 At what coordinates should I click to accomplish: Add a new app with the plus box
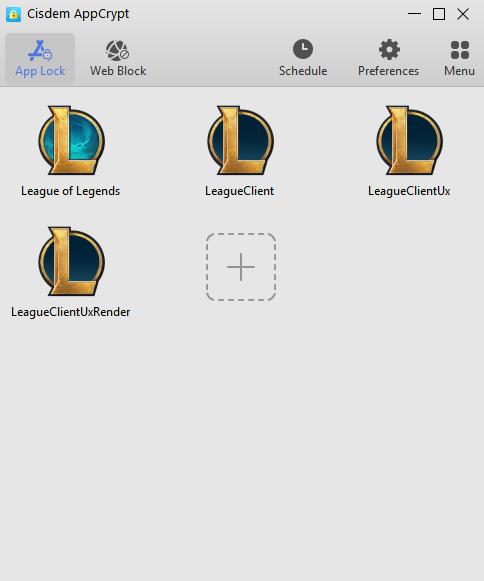(x=241, y=267)
